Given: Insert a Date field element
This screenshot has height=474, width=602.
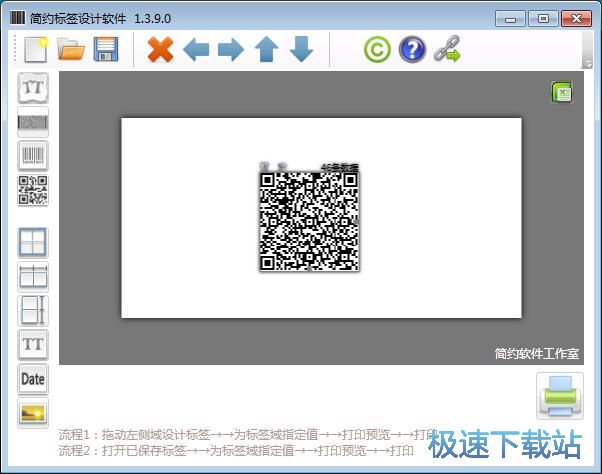Looking at the screenshot, I should (x=33, y=378).
